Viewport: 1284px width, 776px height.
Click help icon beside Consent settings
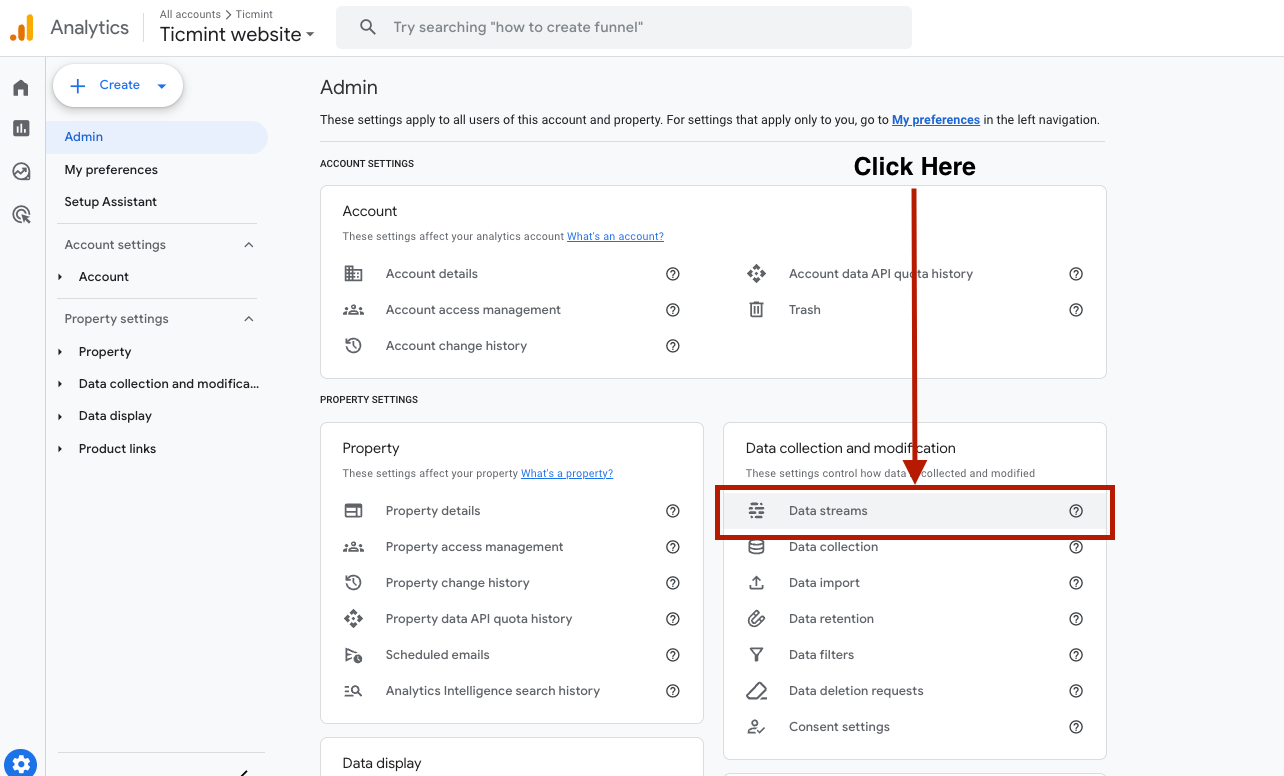point(1076,727)
